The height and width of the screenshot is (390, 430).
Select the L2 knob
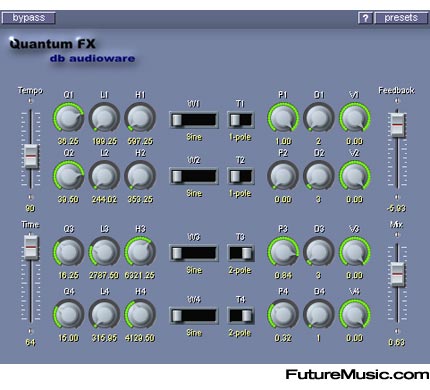click(104, 176)
